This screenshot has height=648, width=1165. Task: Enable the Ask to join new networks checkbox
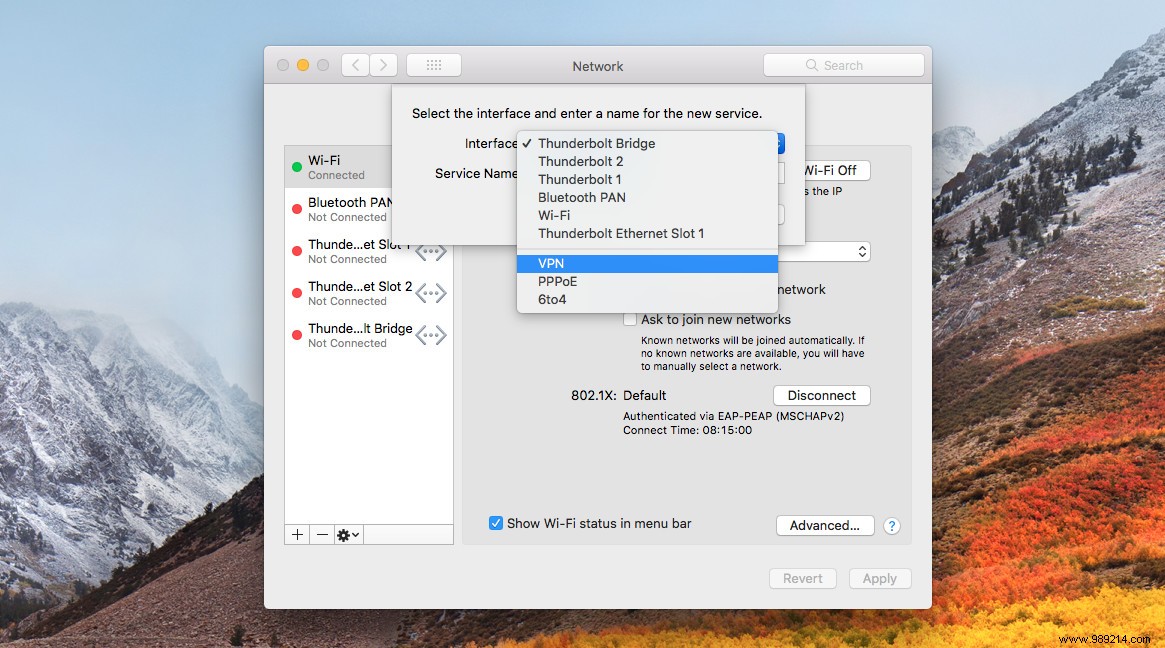631,318
